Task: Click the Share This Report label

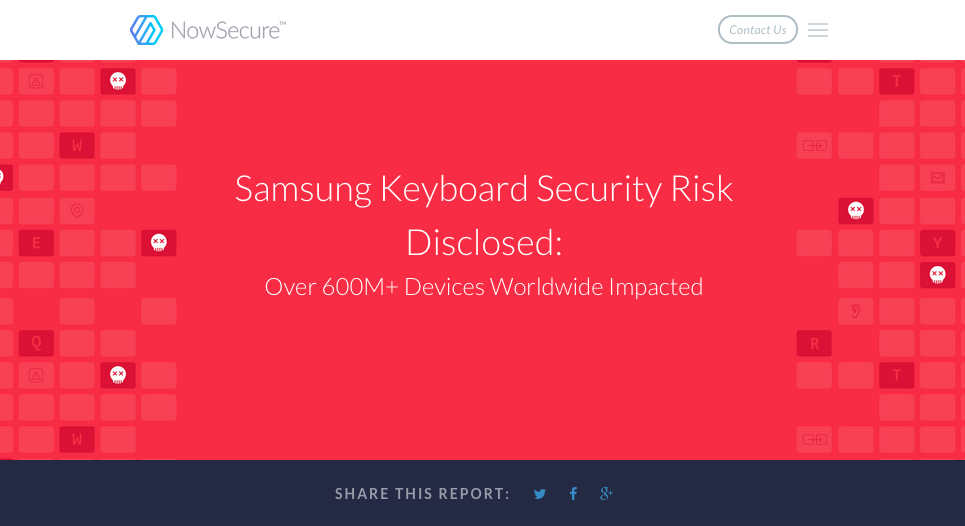Action: point(422,493)
